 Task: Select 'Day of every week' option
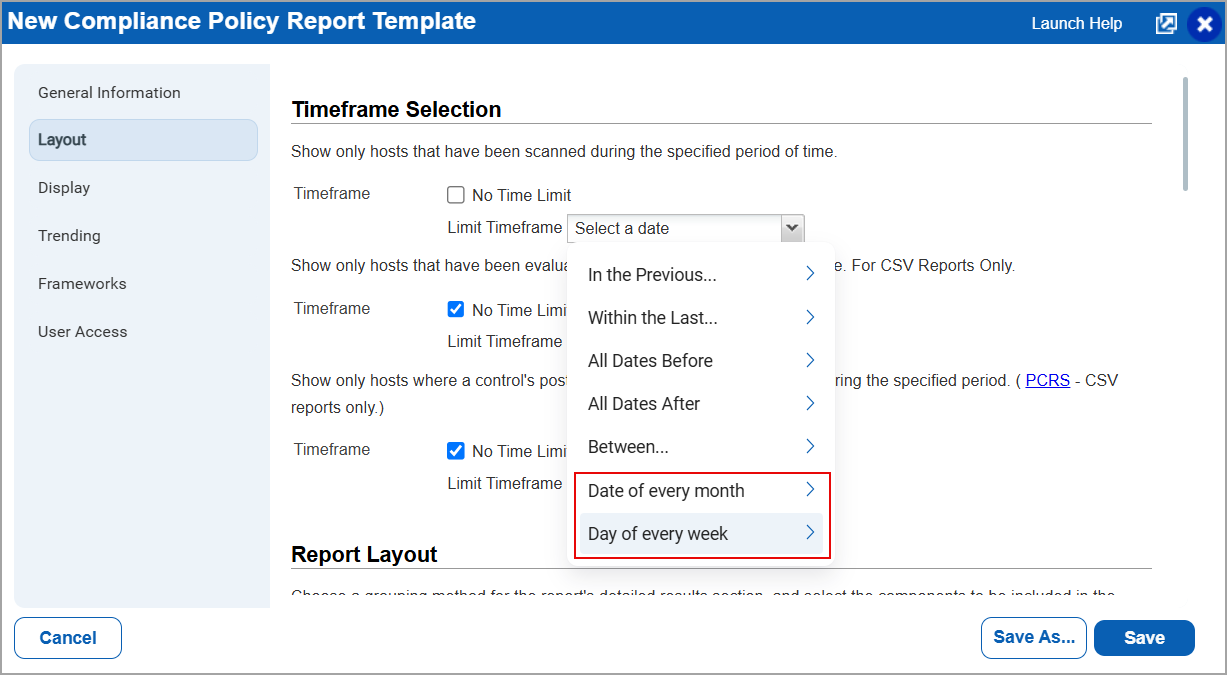coord(701,534)
